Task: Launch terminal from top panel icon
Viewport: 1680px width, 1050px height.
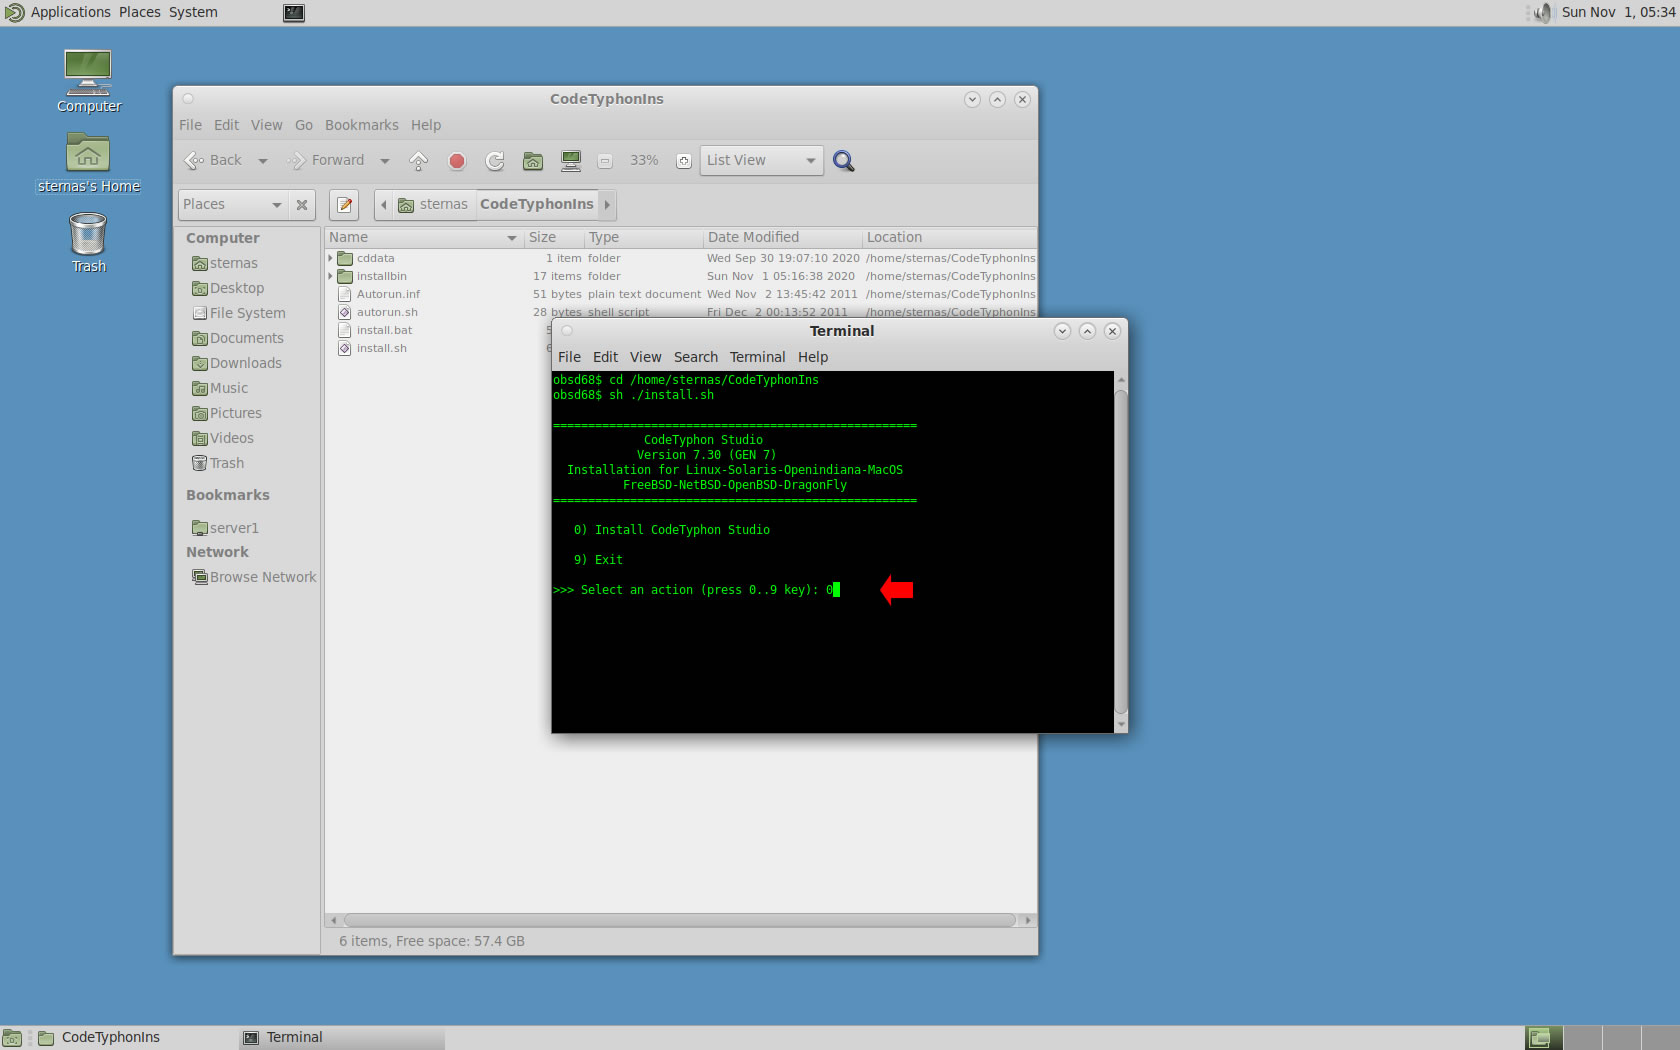Action: tap(294, 13)
